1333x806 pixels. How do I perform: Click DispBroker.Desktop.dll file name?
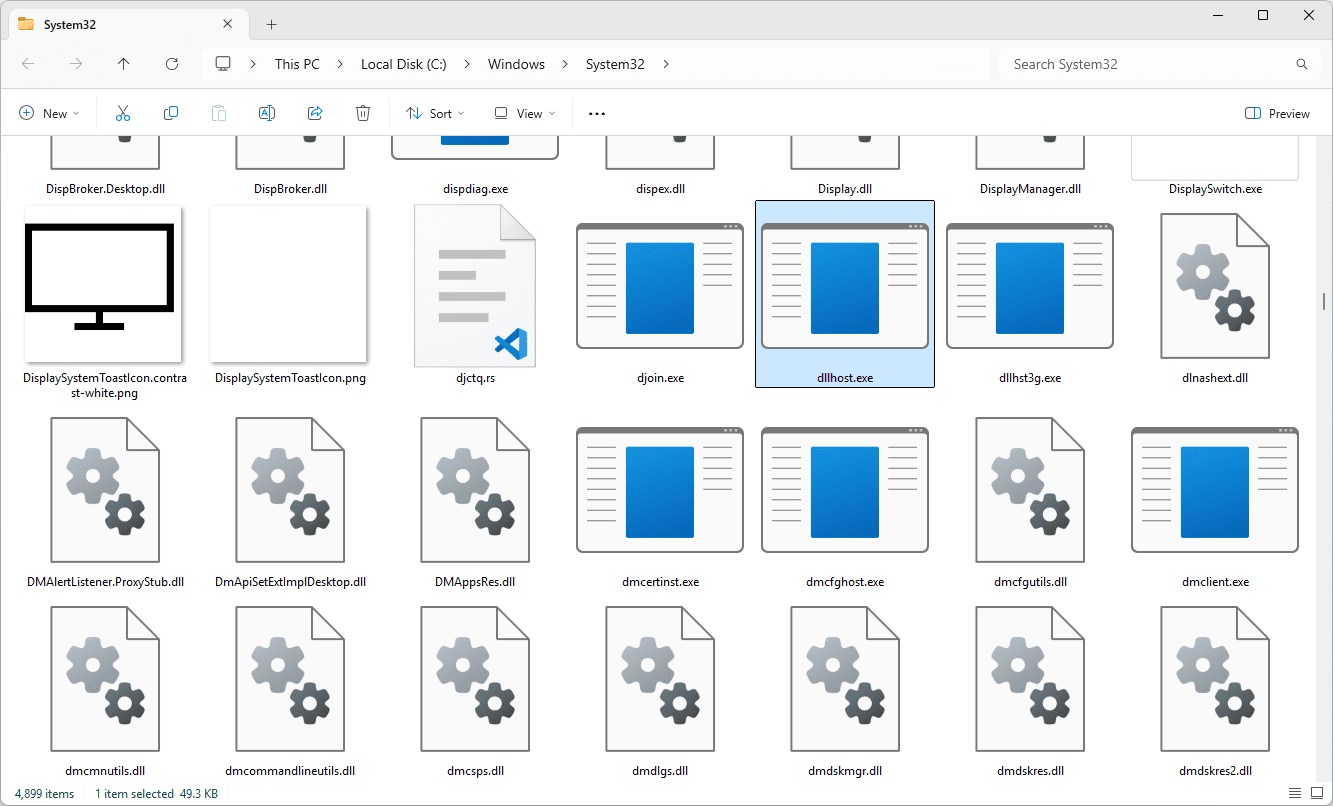pos(105,189)
